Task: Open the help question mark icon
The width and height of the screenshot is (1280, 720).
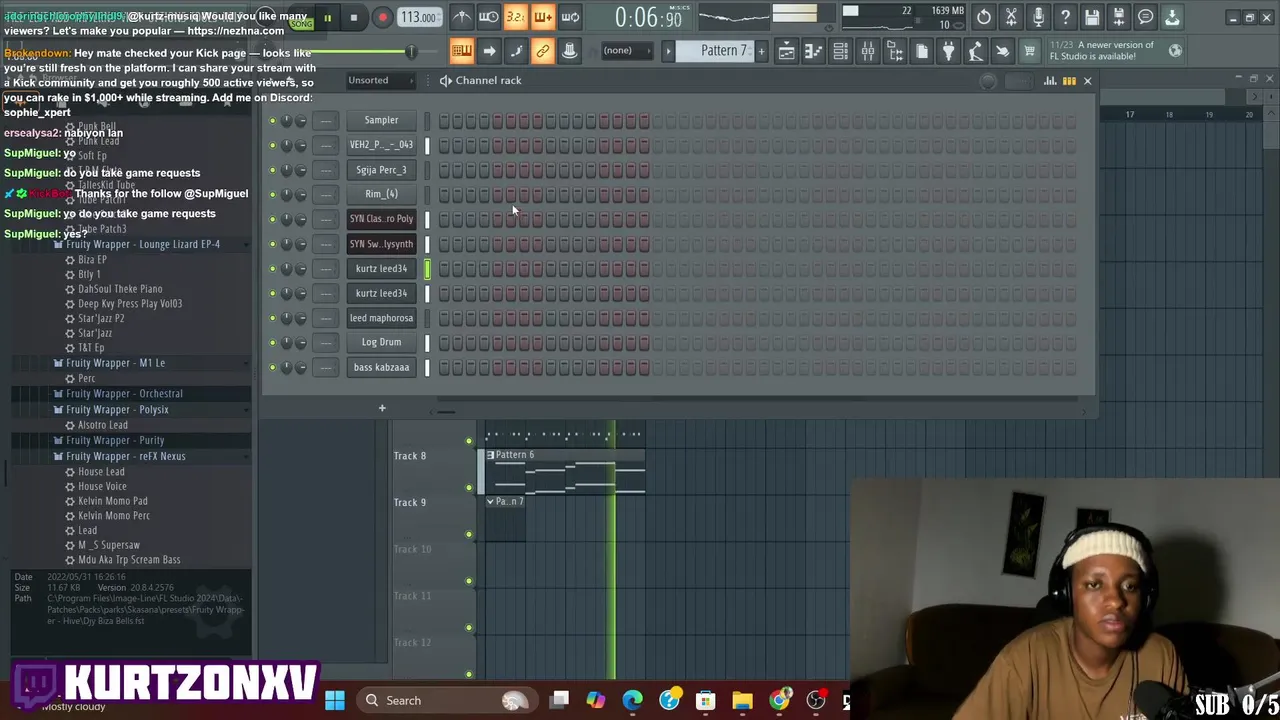Action: (x=1065, y=17)
